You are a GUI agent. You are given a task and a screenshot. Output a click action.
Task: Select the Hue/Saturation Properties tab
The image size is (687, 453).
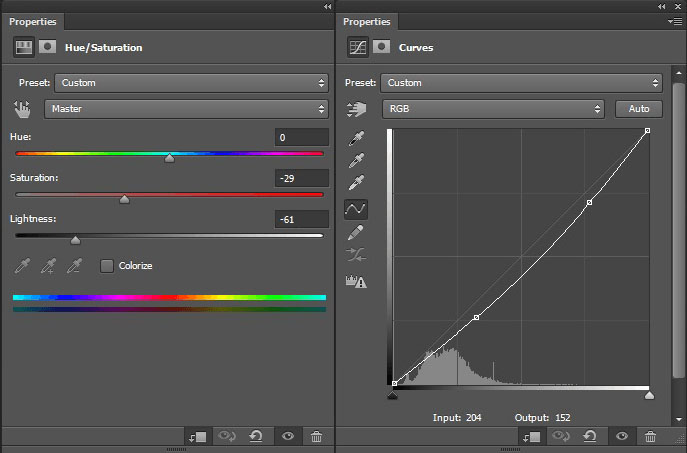33,21
